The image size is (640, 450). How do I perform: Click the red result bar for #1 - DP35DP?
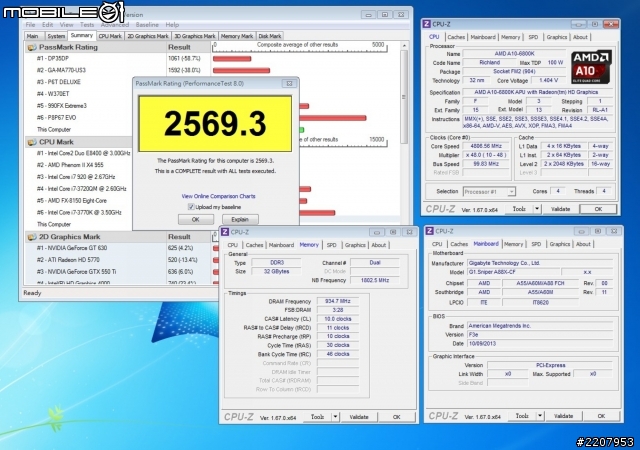[x=232, y=59]
